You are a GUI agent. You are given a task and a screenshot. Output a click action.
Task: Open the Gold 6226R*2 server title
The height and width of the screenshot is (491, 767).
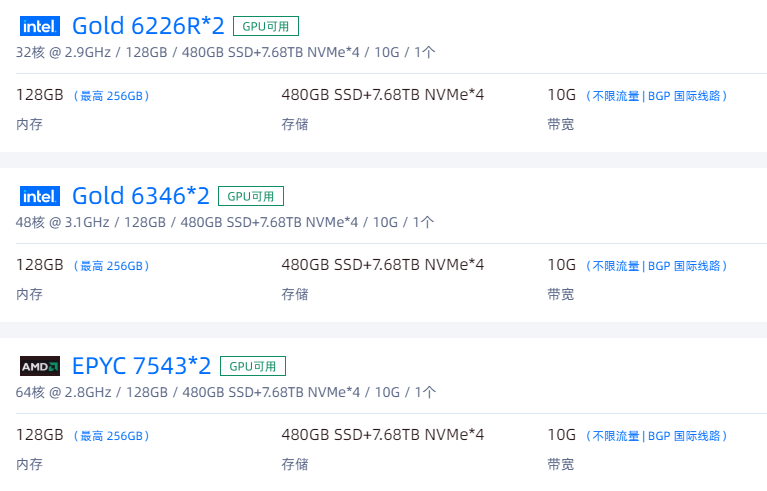148,26
